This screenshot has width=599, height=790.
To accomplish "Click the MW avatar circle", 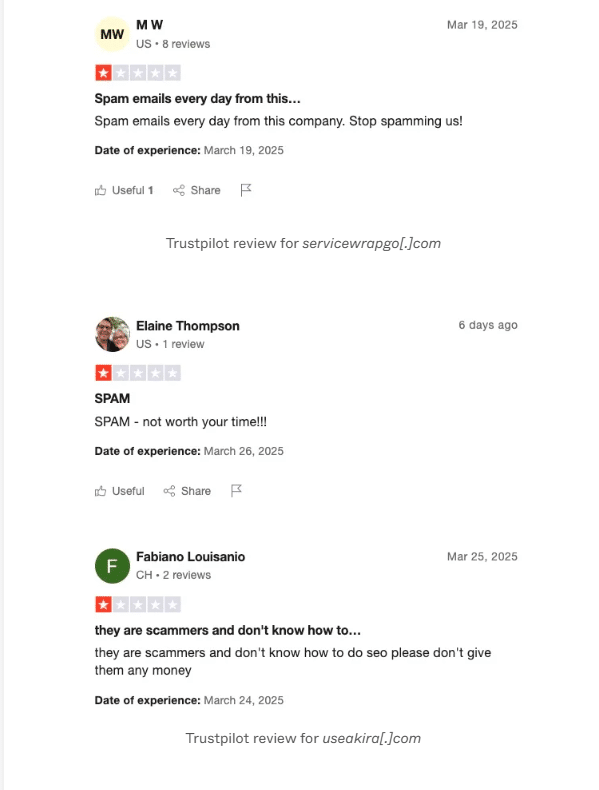I will [112, 34].
